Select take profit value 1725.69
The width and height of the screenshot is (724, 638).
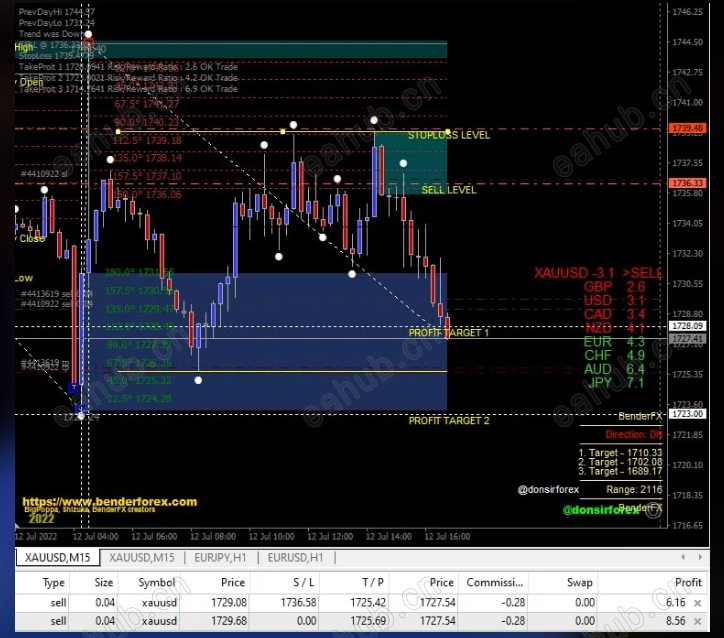click(368, 621)
